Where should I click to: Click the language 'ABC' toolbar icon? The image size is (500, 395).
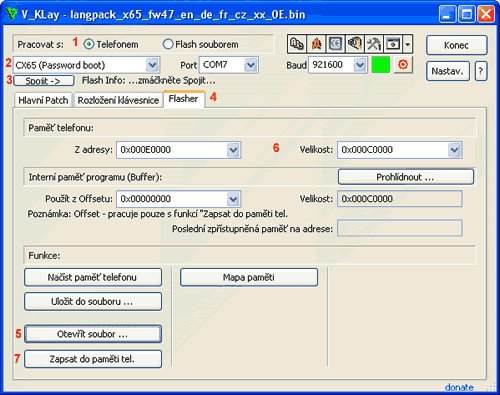click(x=297, y=44)
